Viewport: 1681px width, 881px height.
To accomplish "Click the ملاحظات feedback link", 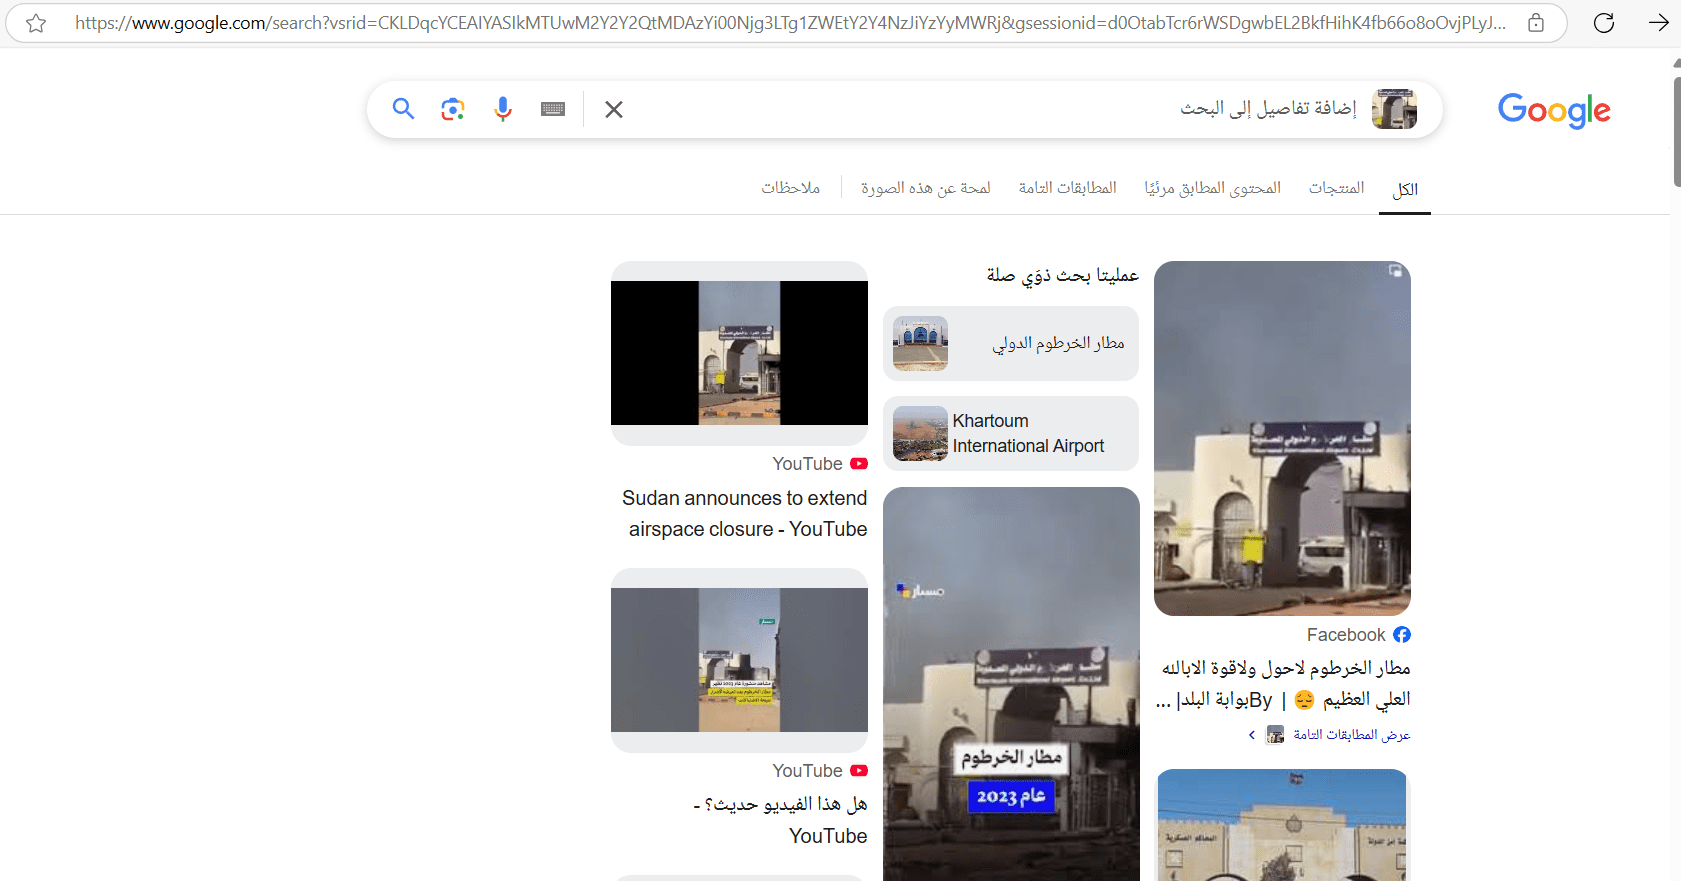I will click(791, 188).
